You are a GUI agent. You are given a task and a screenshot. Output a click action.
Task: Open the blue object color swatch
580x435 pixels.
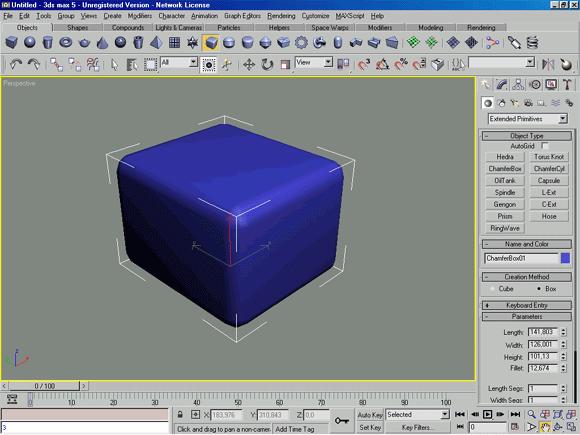point(565,258)
